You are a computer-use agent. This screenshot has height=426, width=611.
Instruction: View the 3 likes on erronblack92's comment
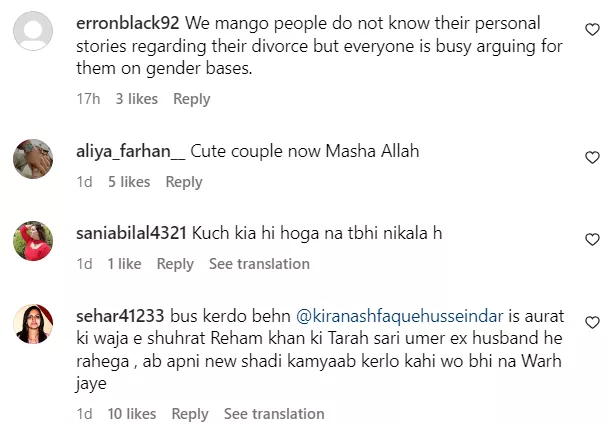point(135,99)
